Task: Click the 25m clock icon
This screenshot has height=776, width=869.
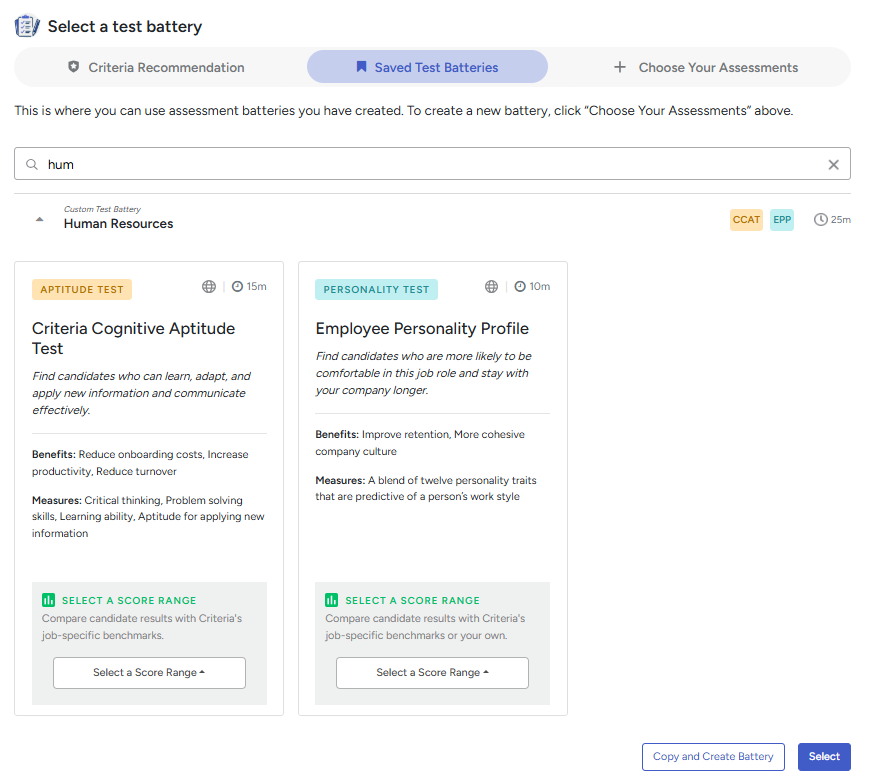Action: point(820,219)
